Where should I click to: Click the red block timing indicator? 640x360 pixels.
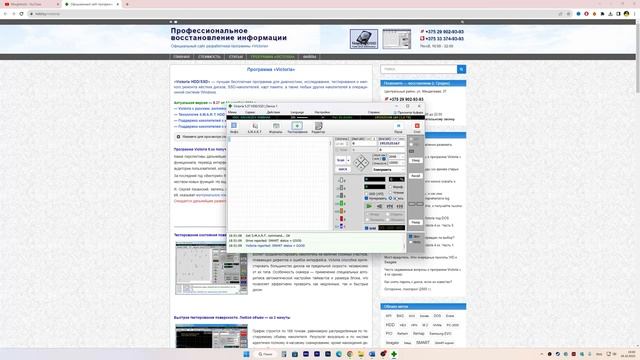[341, 219]
